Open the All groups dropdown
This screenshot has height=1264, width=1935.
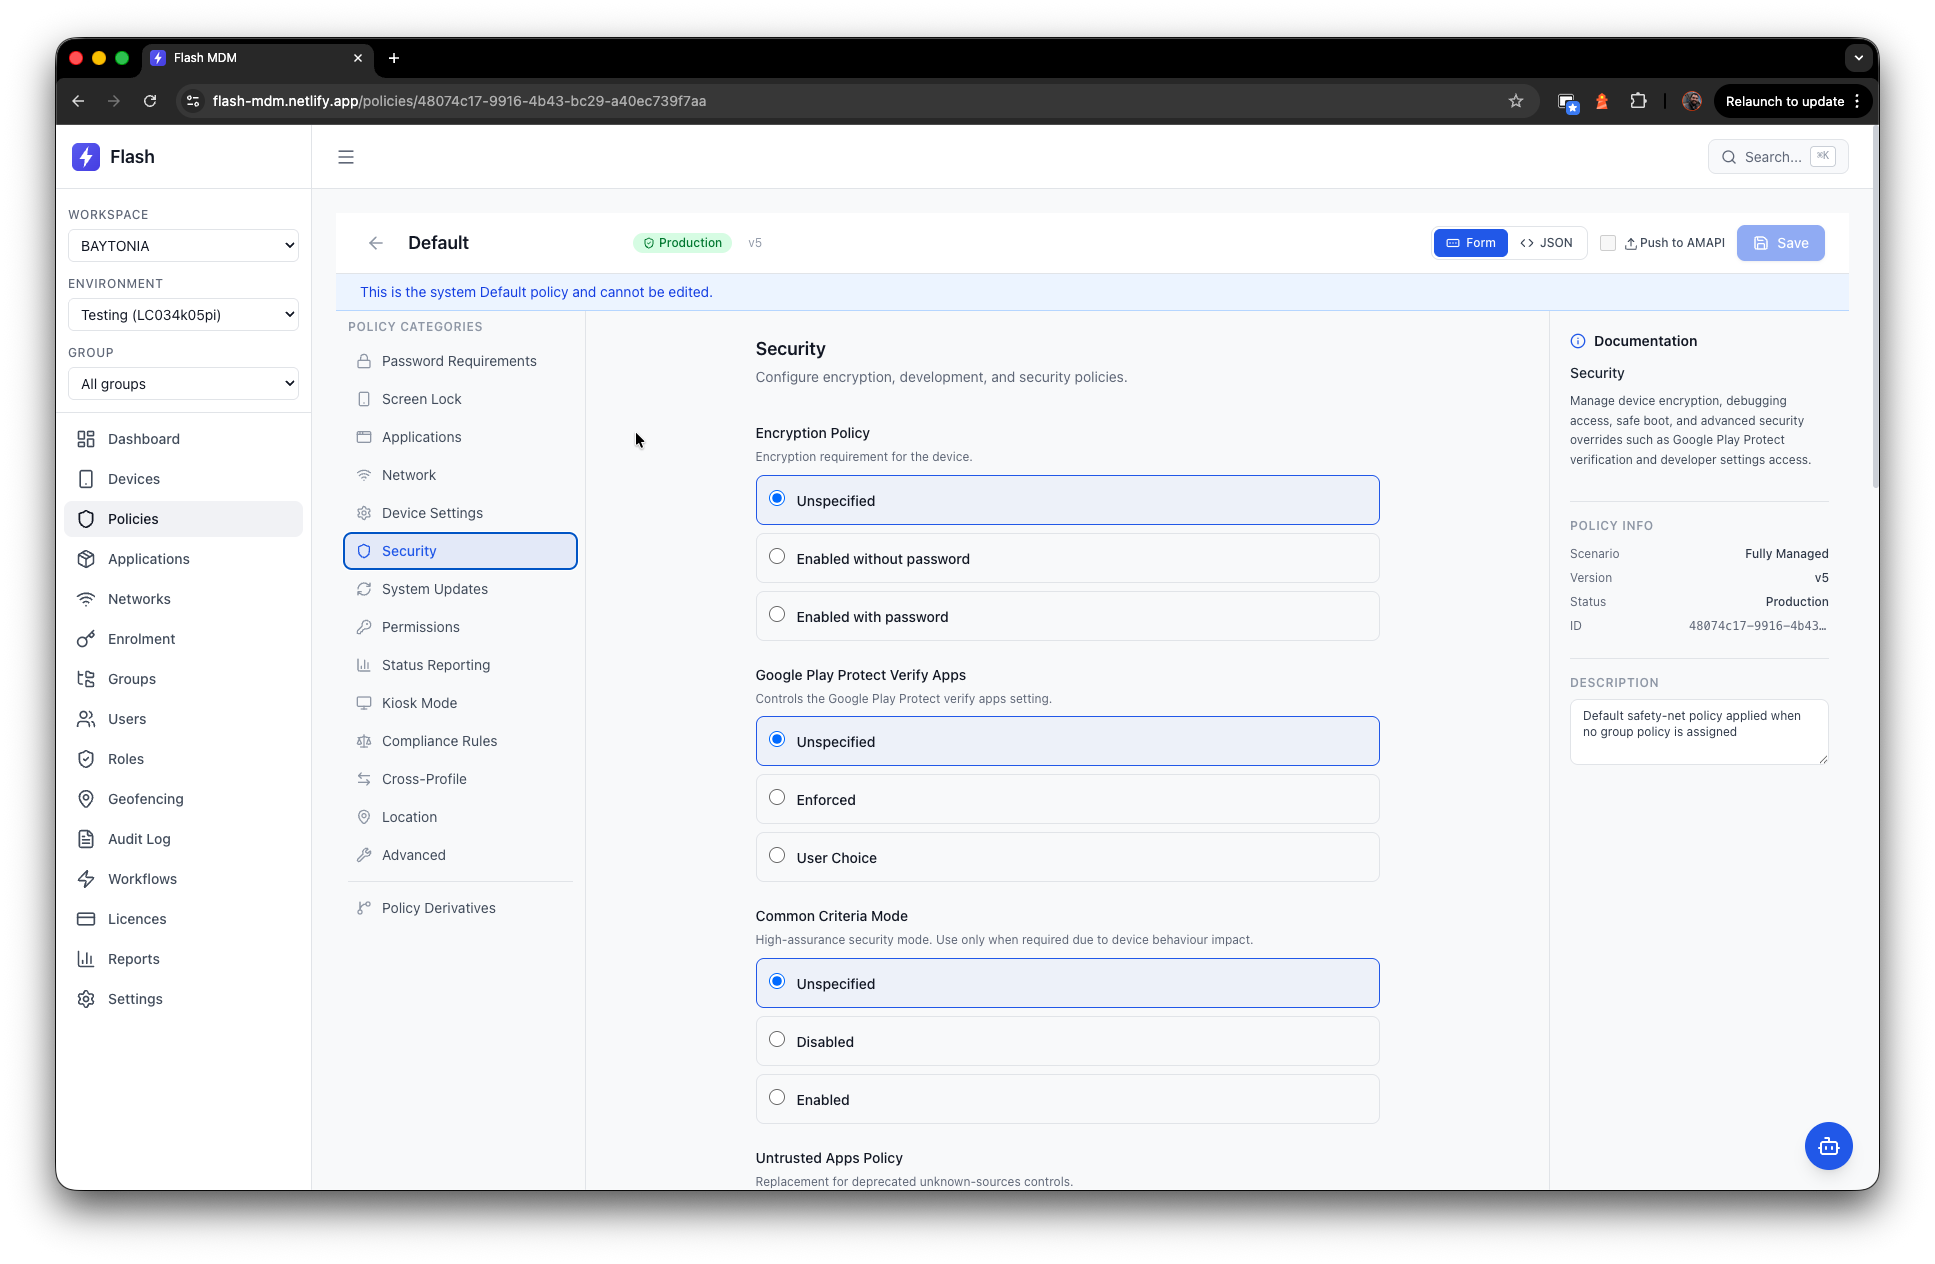coord(183,384)
